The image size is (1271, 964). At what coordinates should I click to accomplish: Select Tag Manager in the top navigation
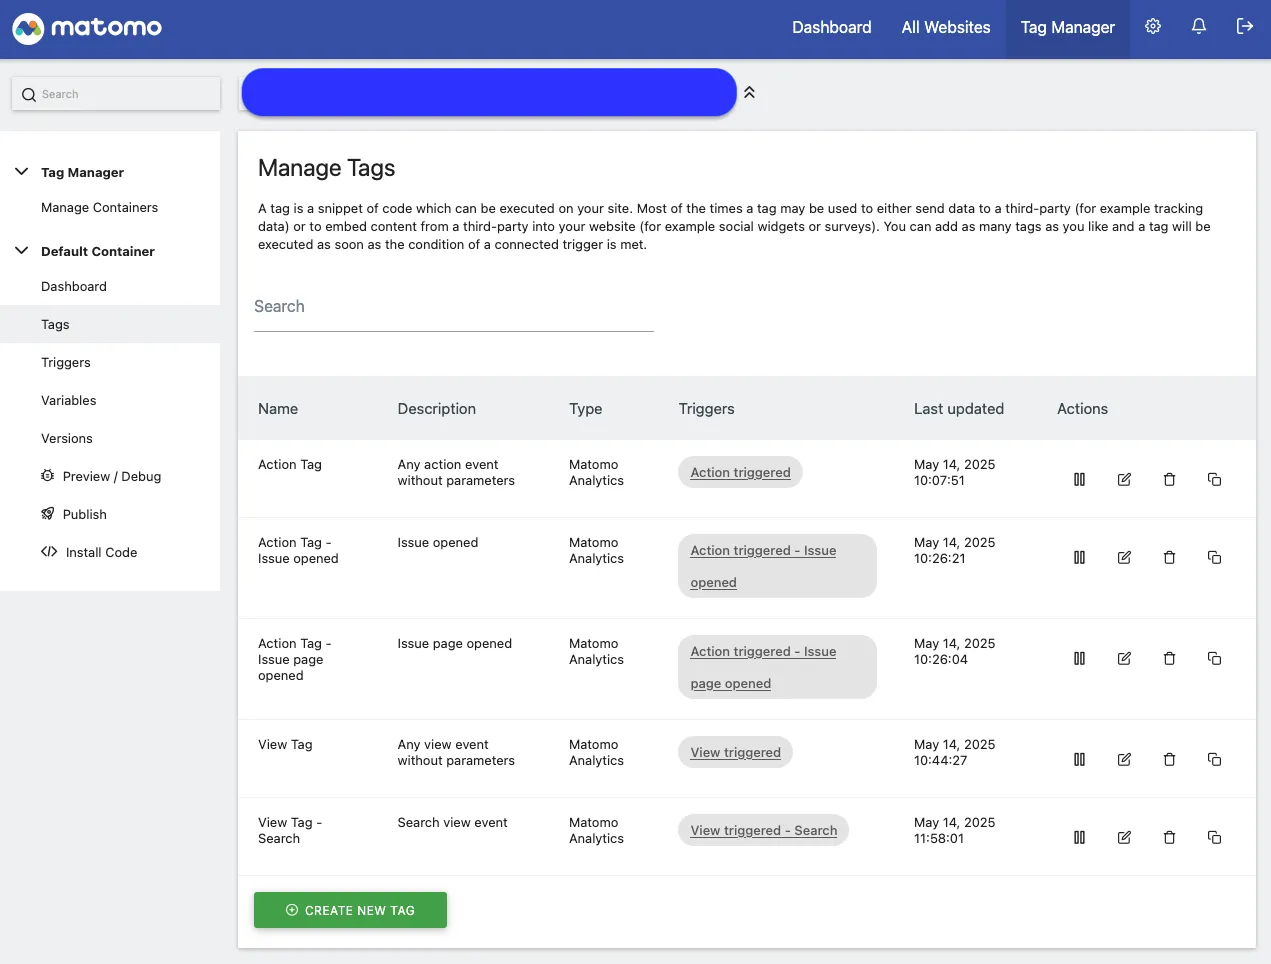click(1067, 28)
